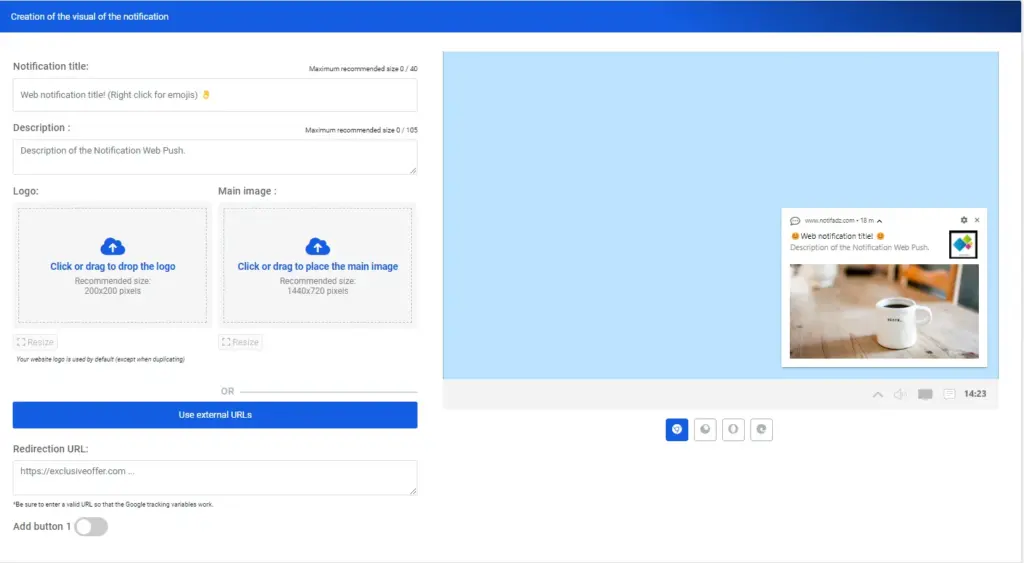The image size is (1024, 563).
Task: Click the notification center icon beside the clock
Action: (x=949, y=394)
